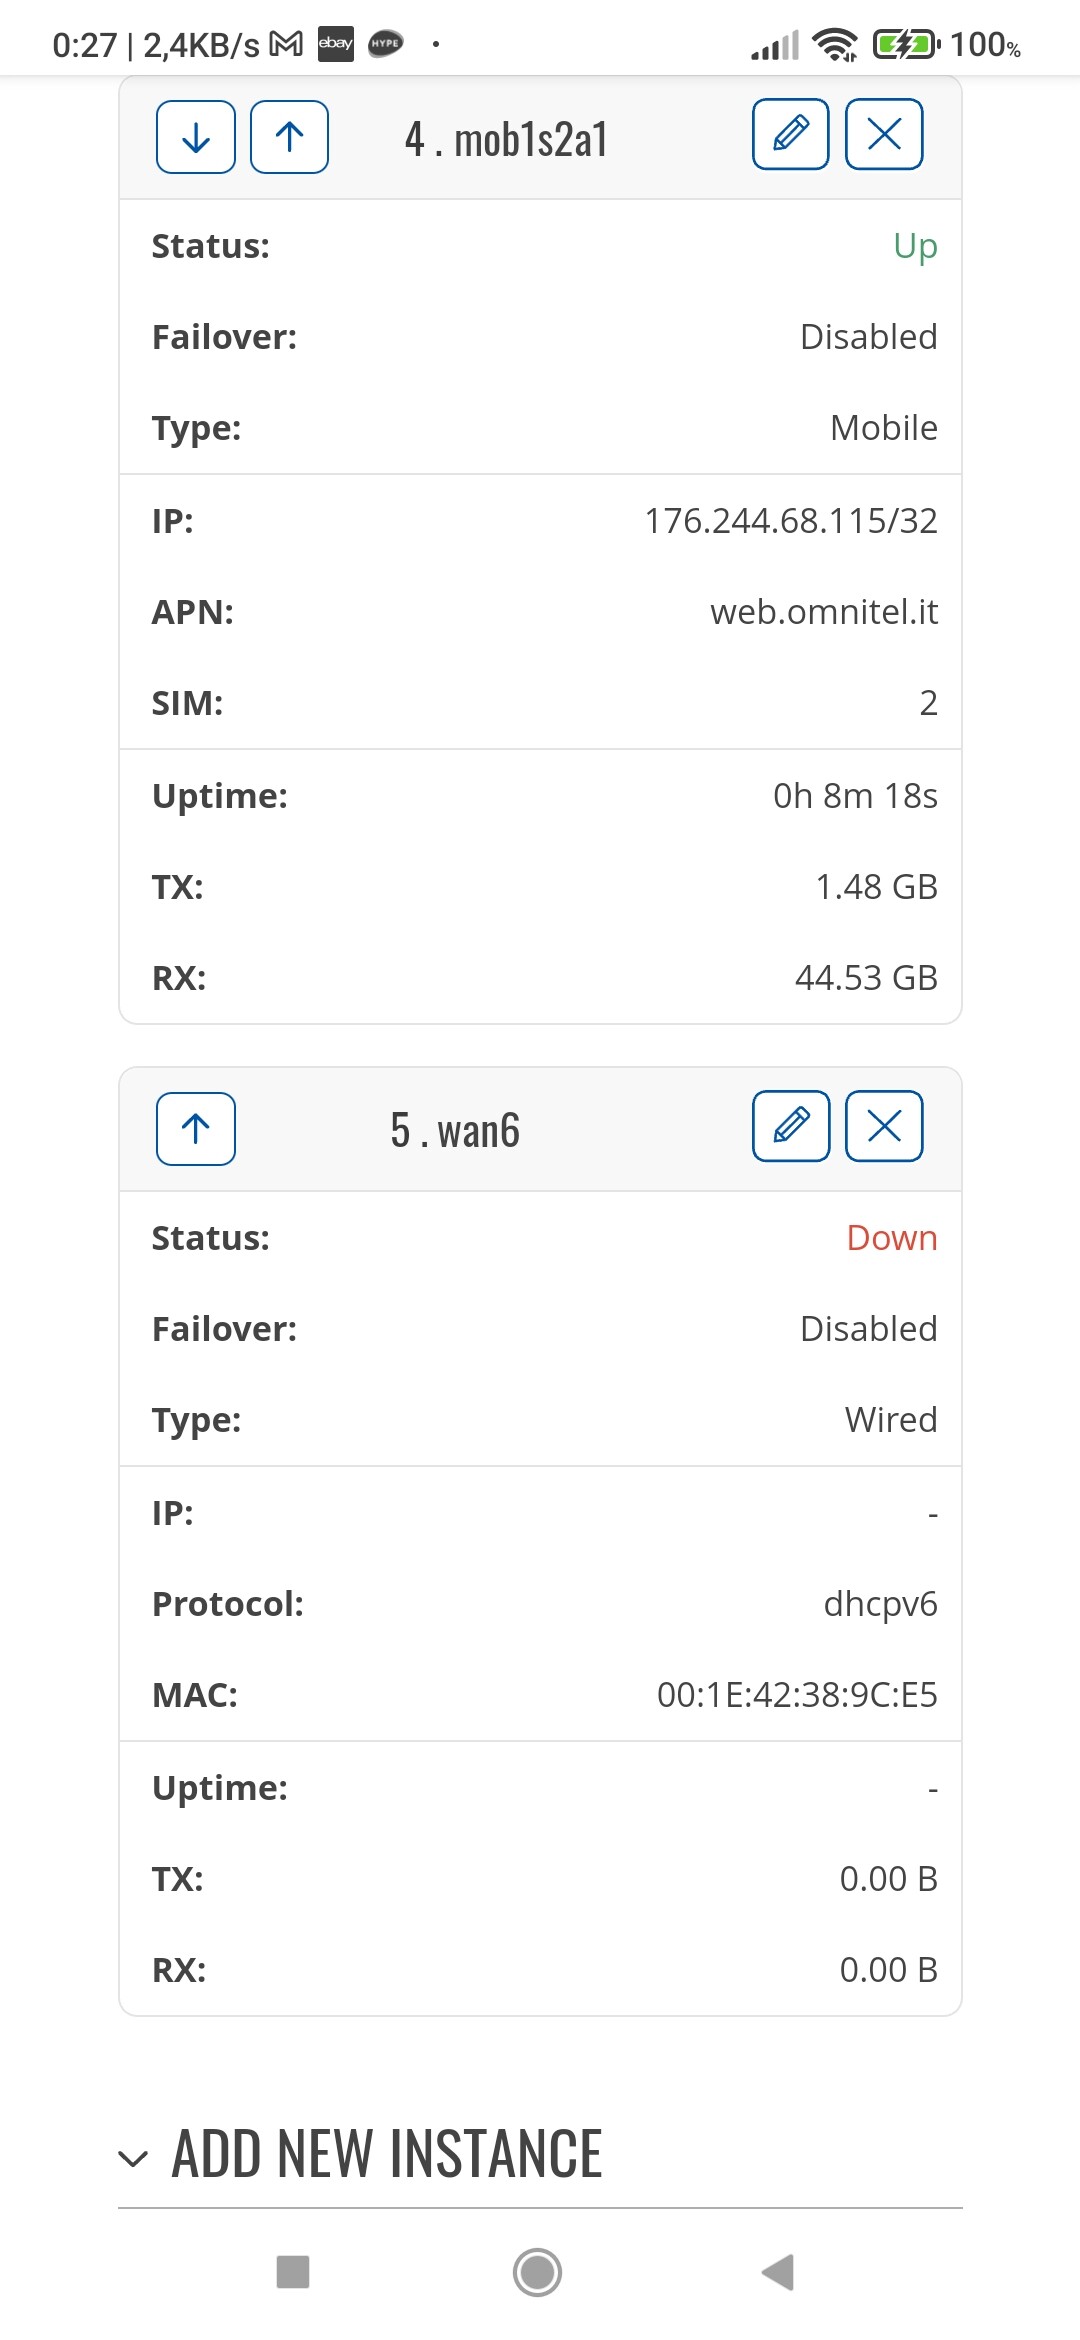Edit the wan6 interface
Viewport: 1080px width, 2340px height.
(x=791, y=1126)
